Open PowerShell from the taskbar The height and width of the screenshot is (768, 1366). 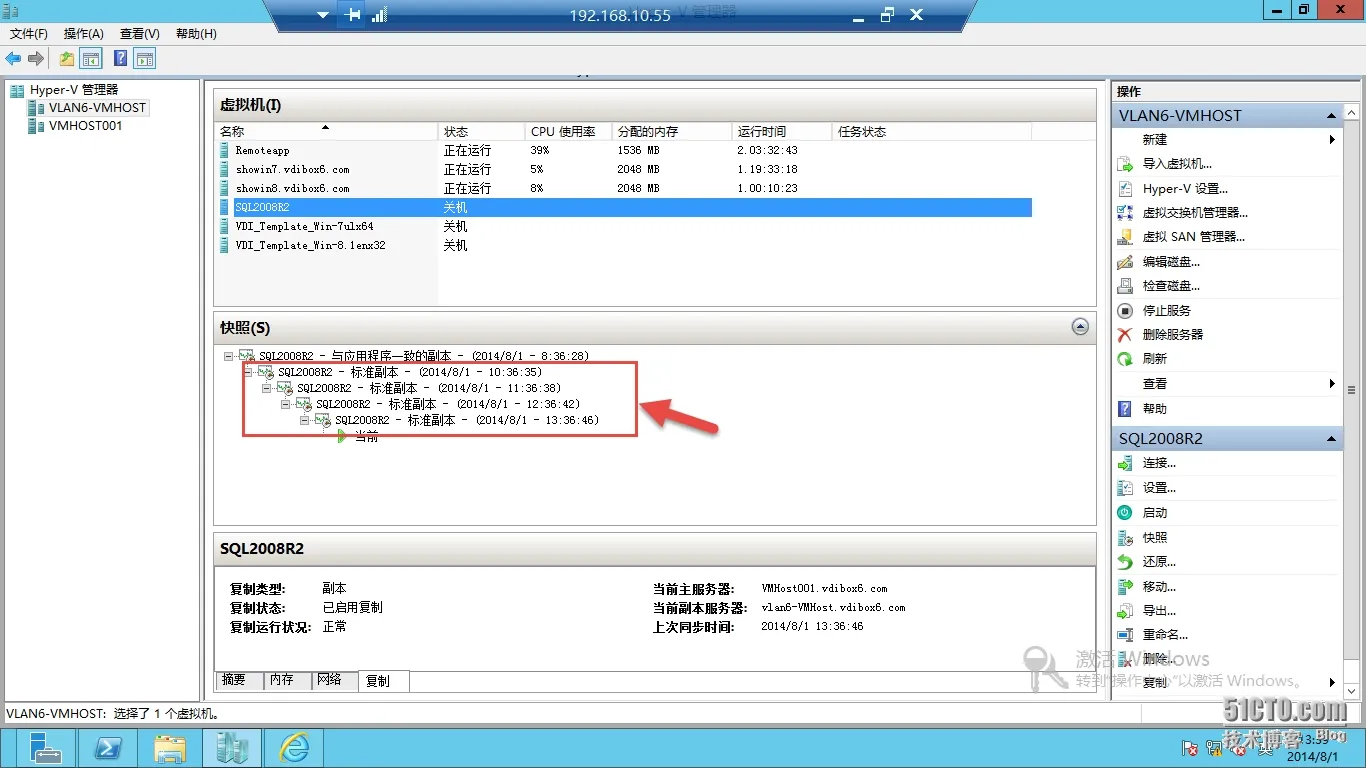108,748
